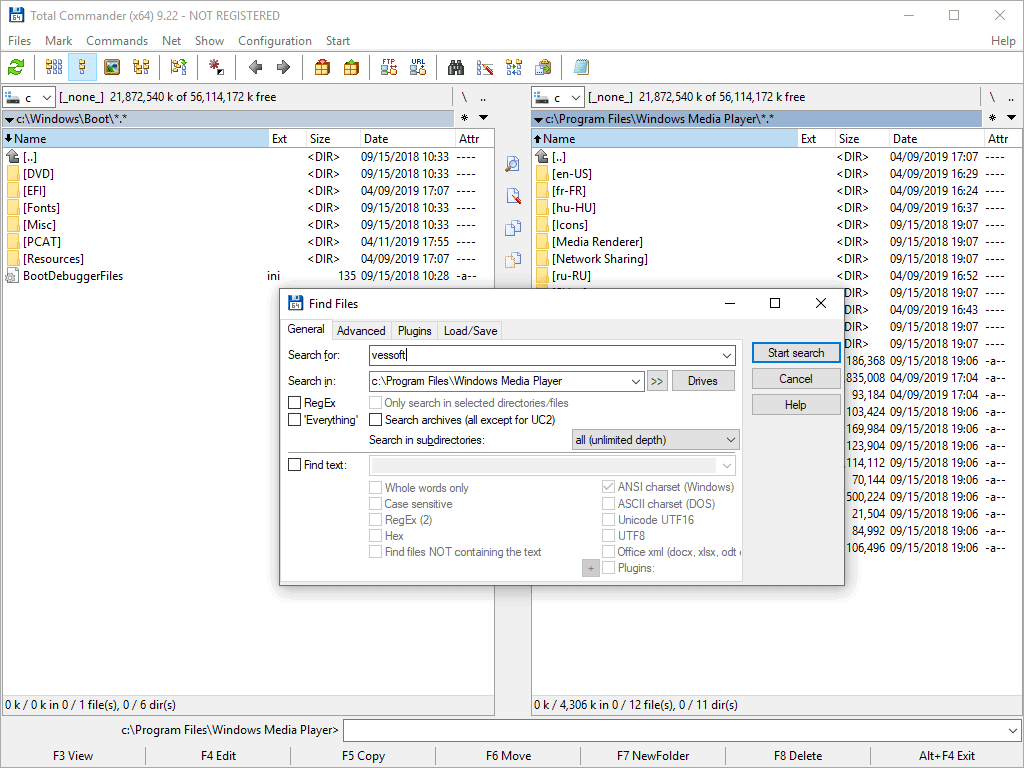The image size is (1024, 768).
Task: Toggle the ANSI charset (Windows) checkbox
Action: click(x=608, y=487)
